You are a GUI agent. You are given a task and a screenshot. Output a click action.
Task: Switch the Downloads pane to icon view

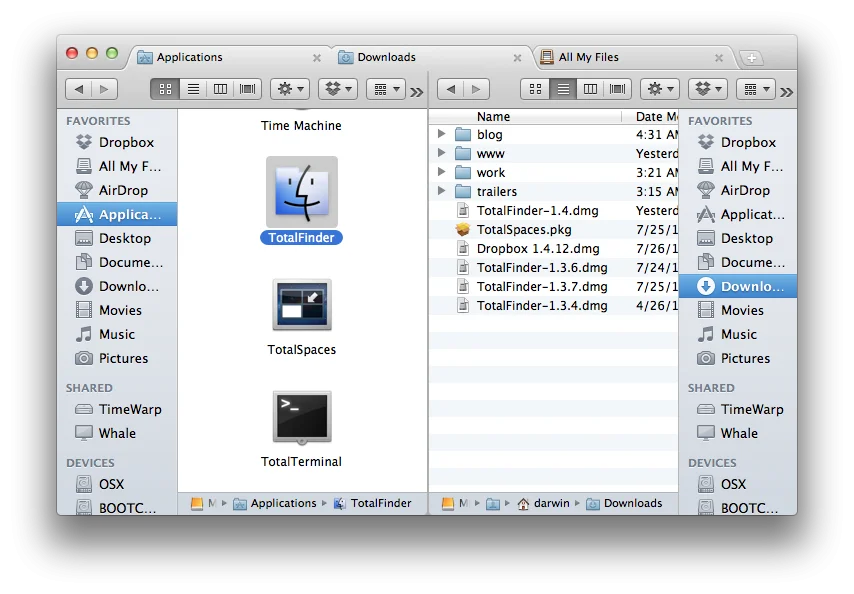tap(536, 88)
